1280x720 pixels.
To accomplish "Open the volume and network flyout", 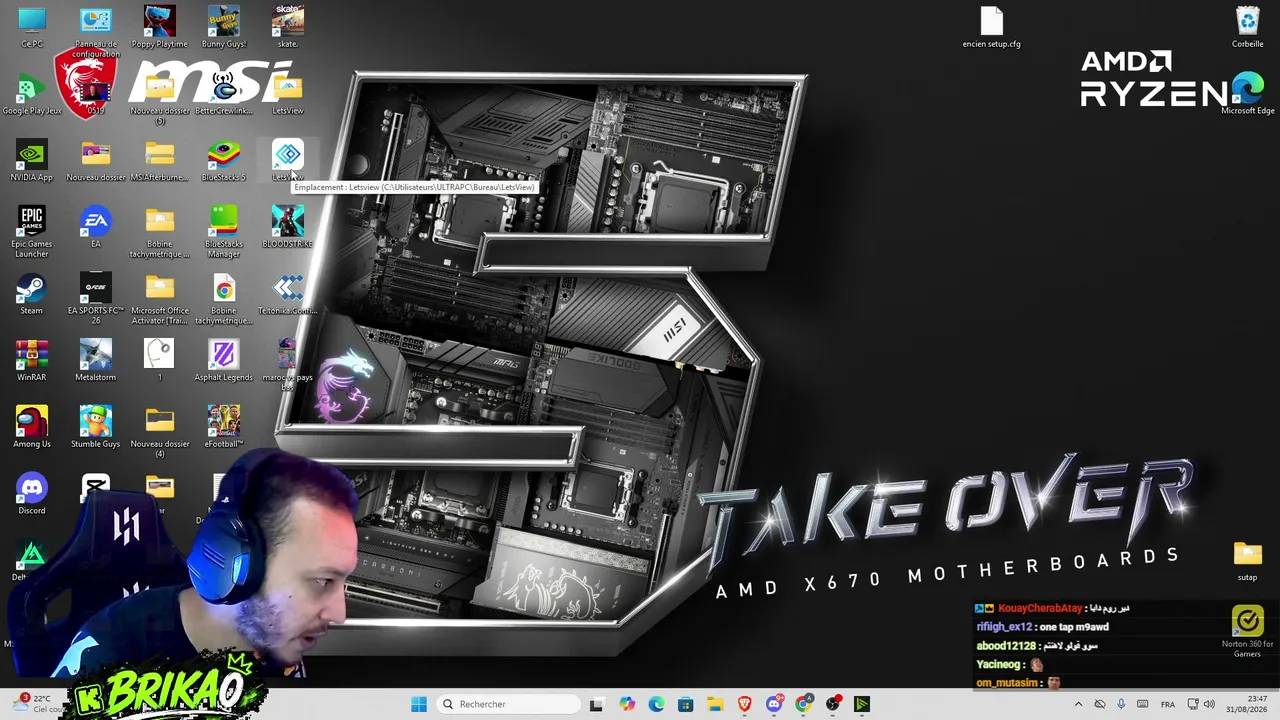I will click(x=1200, y=704).
